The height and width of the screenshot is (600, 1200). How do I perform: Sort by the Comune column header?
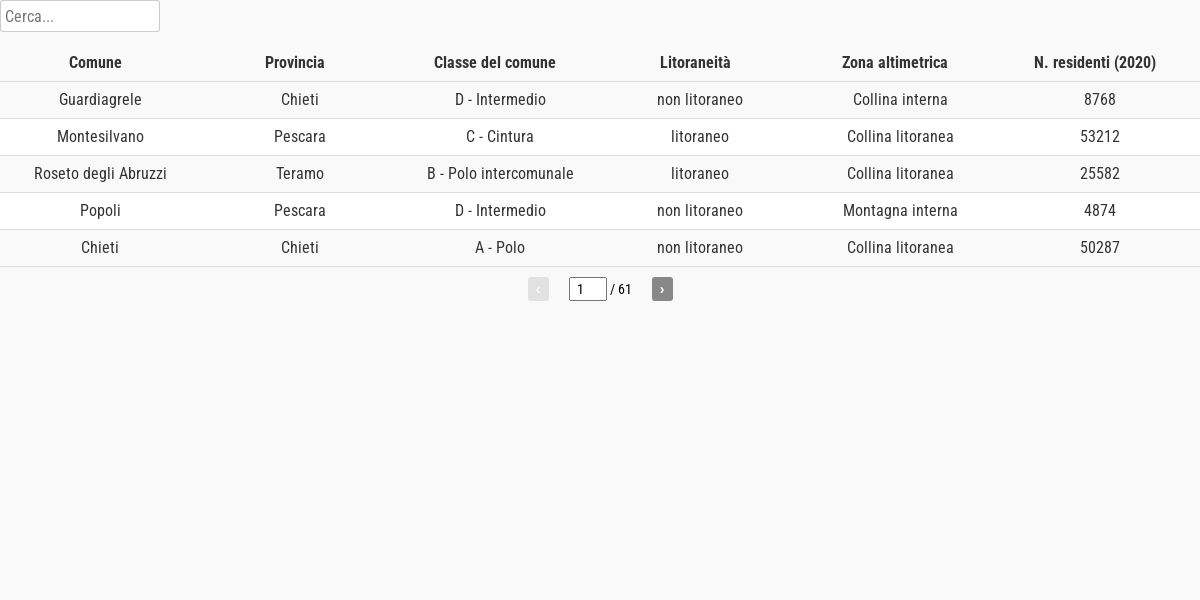point(95,62)
